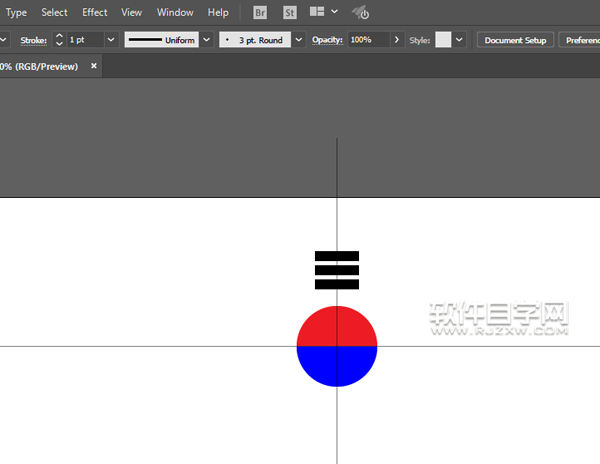Expand the opacity slider arrow
Image resolution: width=600 pixels, height=464 pixels.
[x=397, y=40]
